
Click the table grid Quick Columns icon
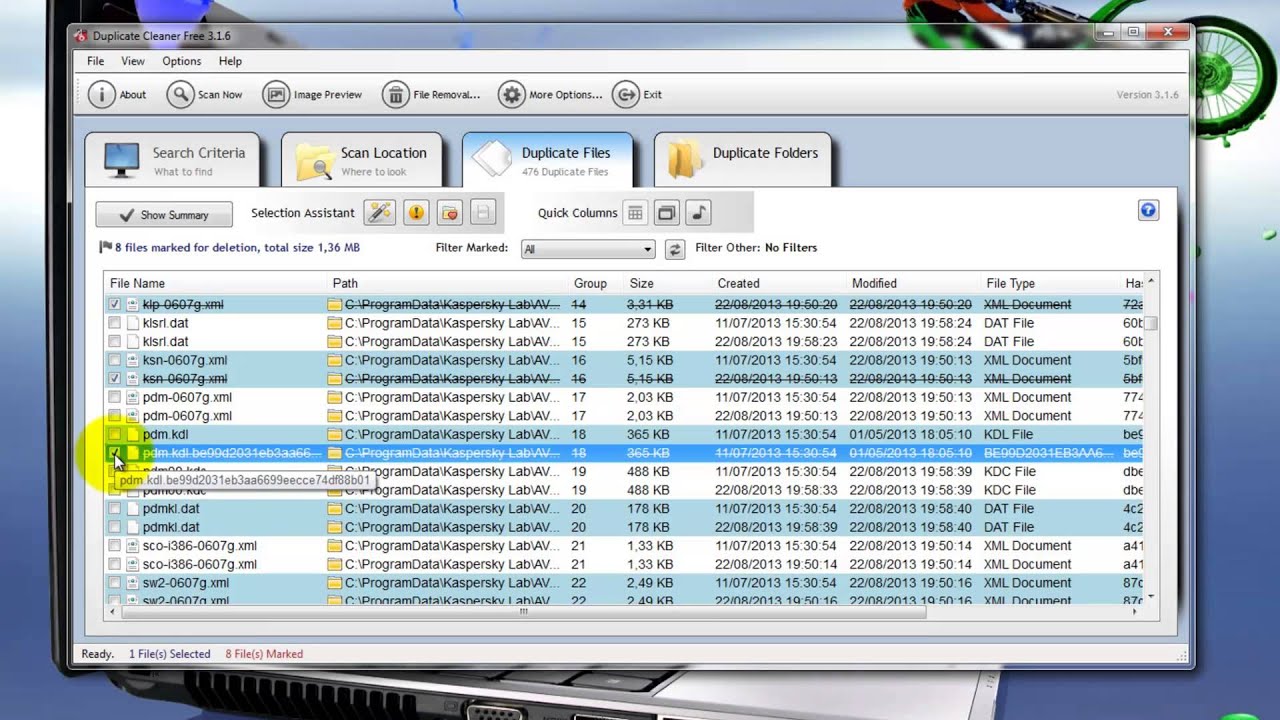tap(635, 212)
